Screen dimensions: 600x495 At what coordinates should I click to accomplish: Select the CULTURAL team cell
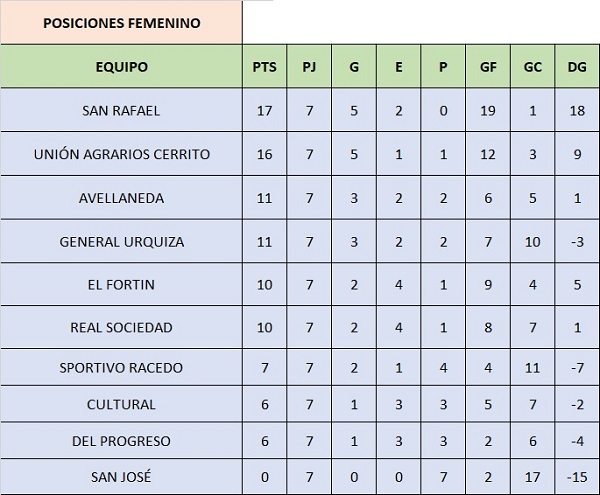pos(121,404)
